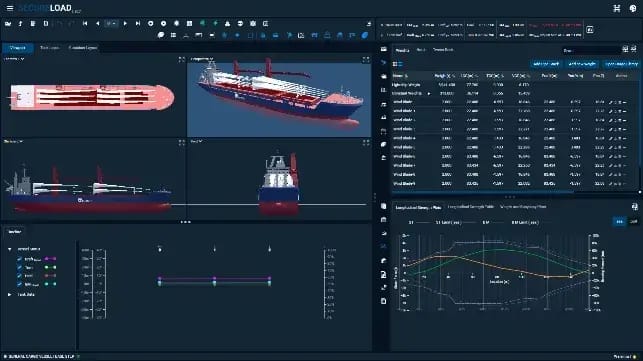This screenshot has width=643, height=361.
Task: Open the third tab in the weights panel
Action: [443, 50]
